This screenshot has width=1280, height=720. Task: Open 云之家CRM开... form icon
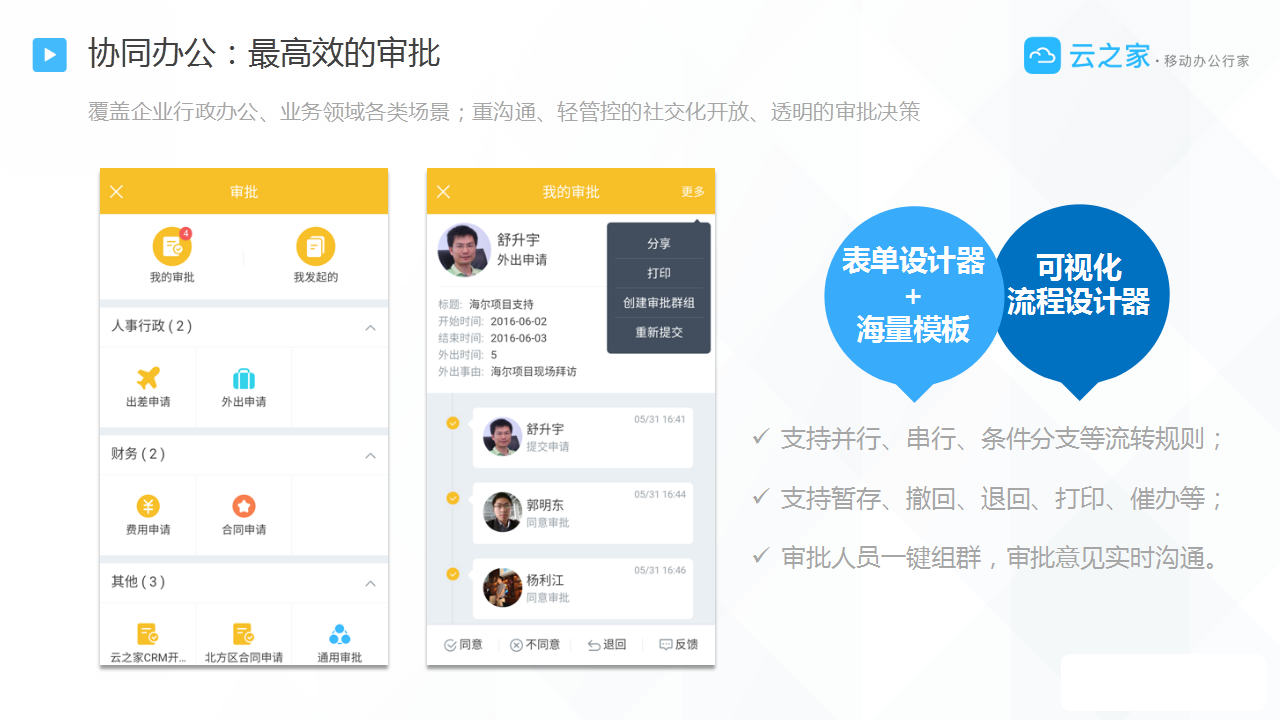click(148, 634)
